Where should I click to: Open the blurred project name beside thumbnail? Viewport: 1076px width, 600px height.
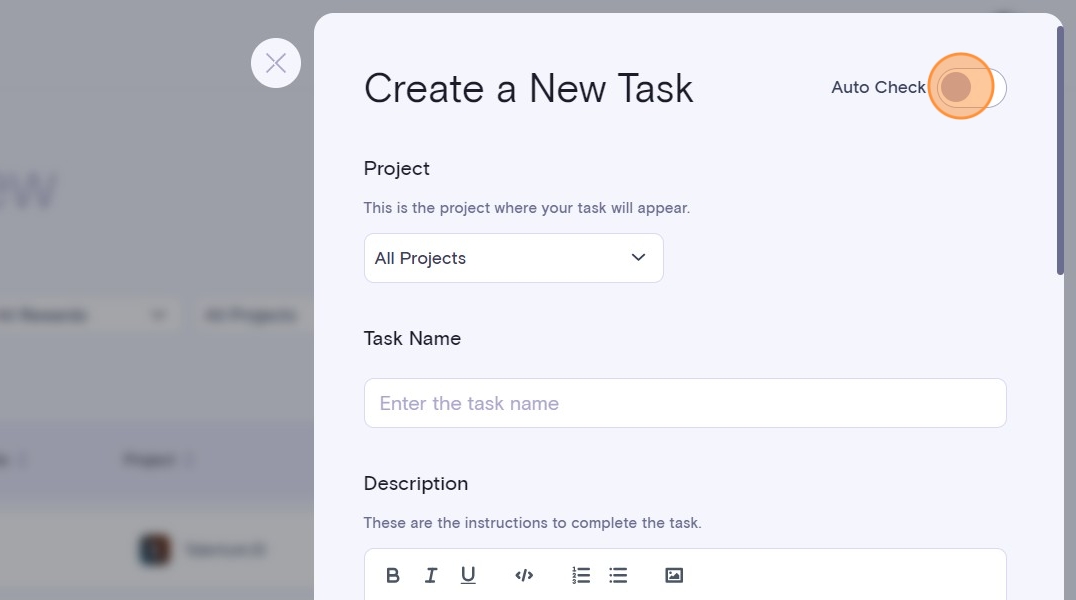pyautogui.click(x=225, y=549)
